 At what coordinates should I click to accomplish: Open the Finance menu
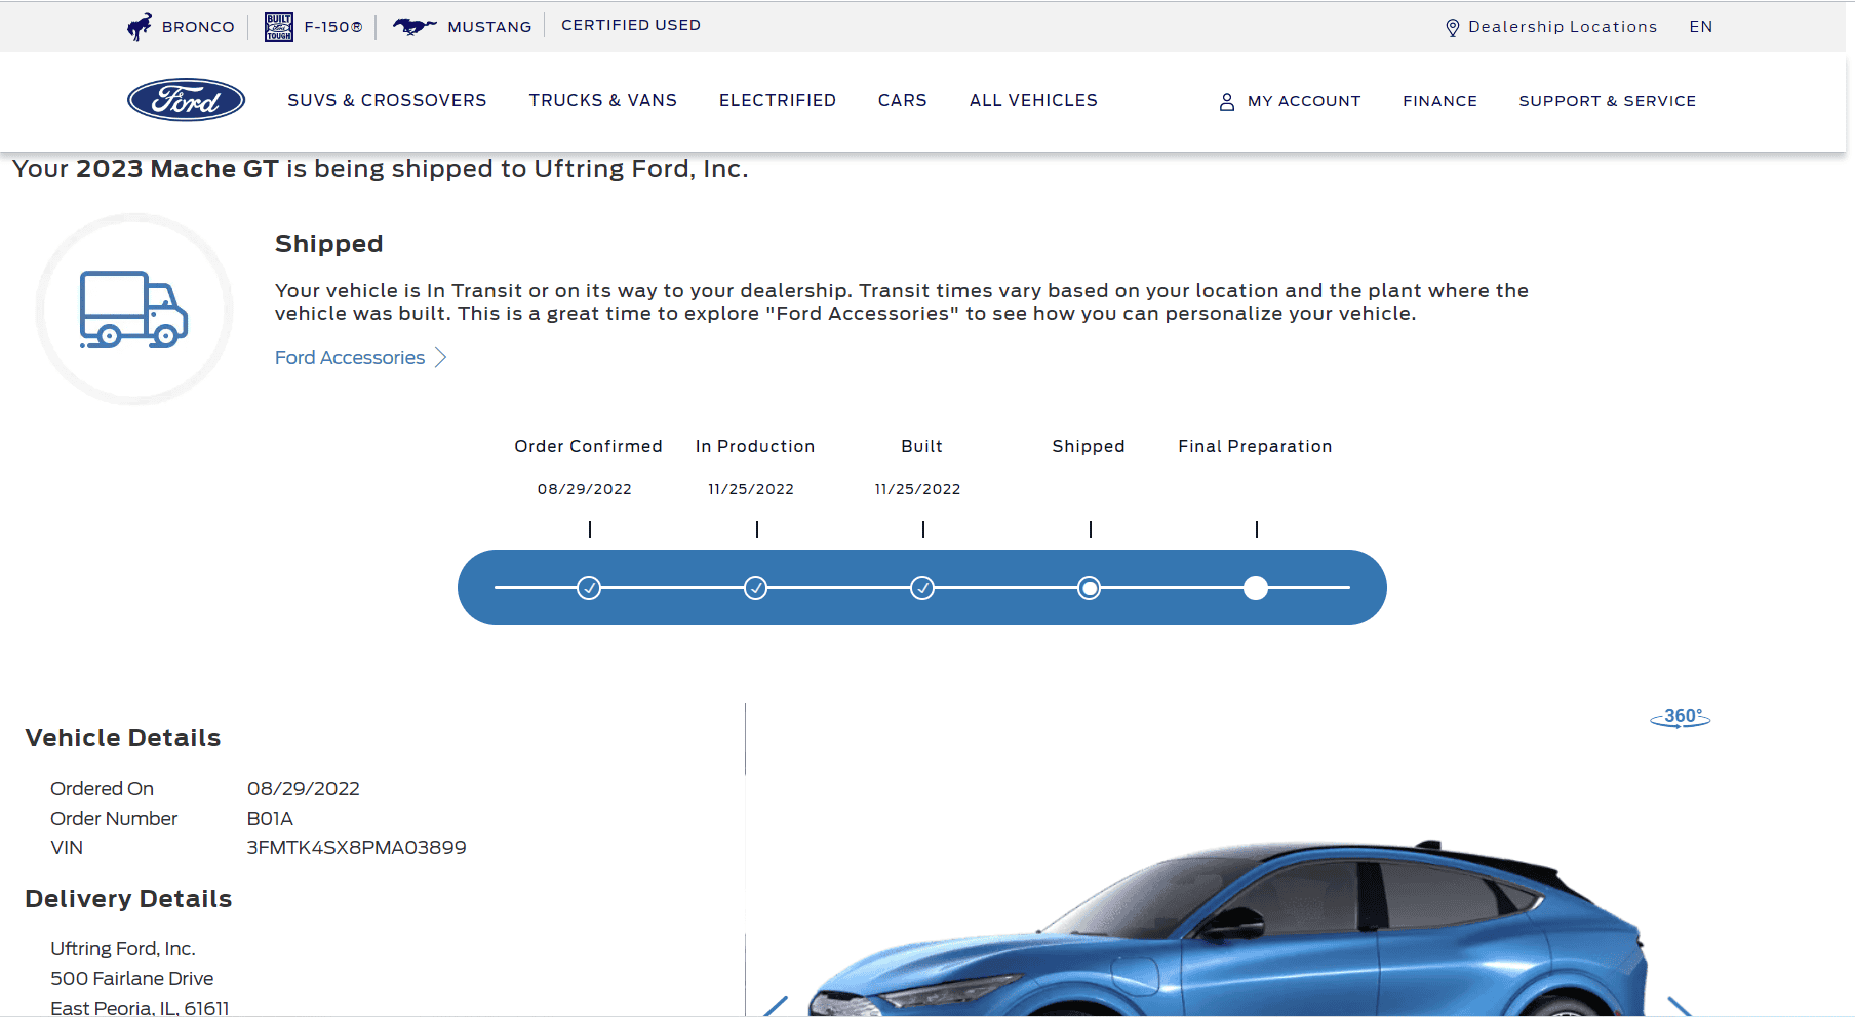pos(1440,101)
